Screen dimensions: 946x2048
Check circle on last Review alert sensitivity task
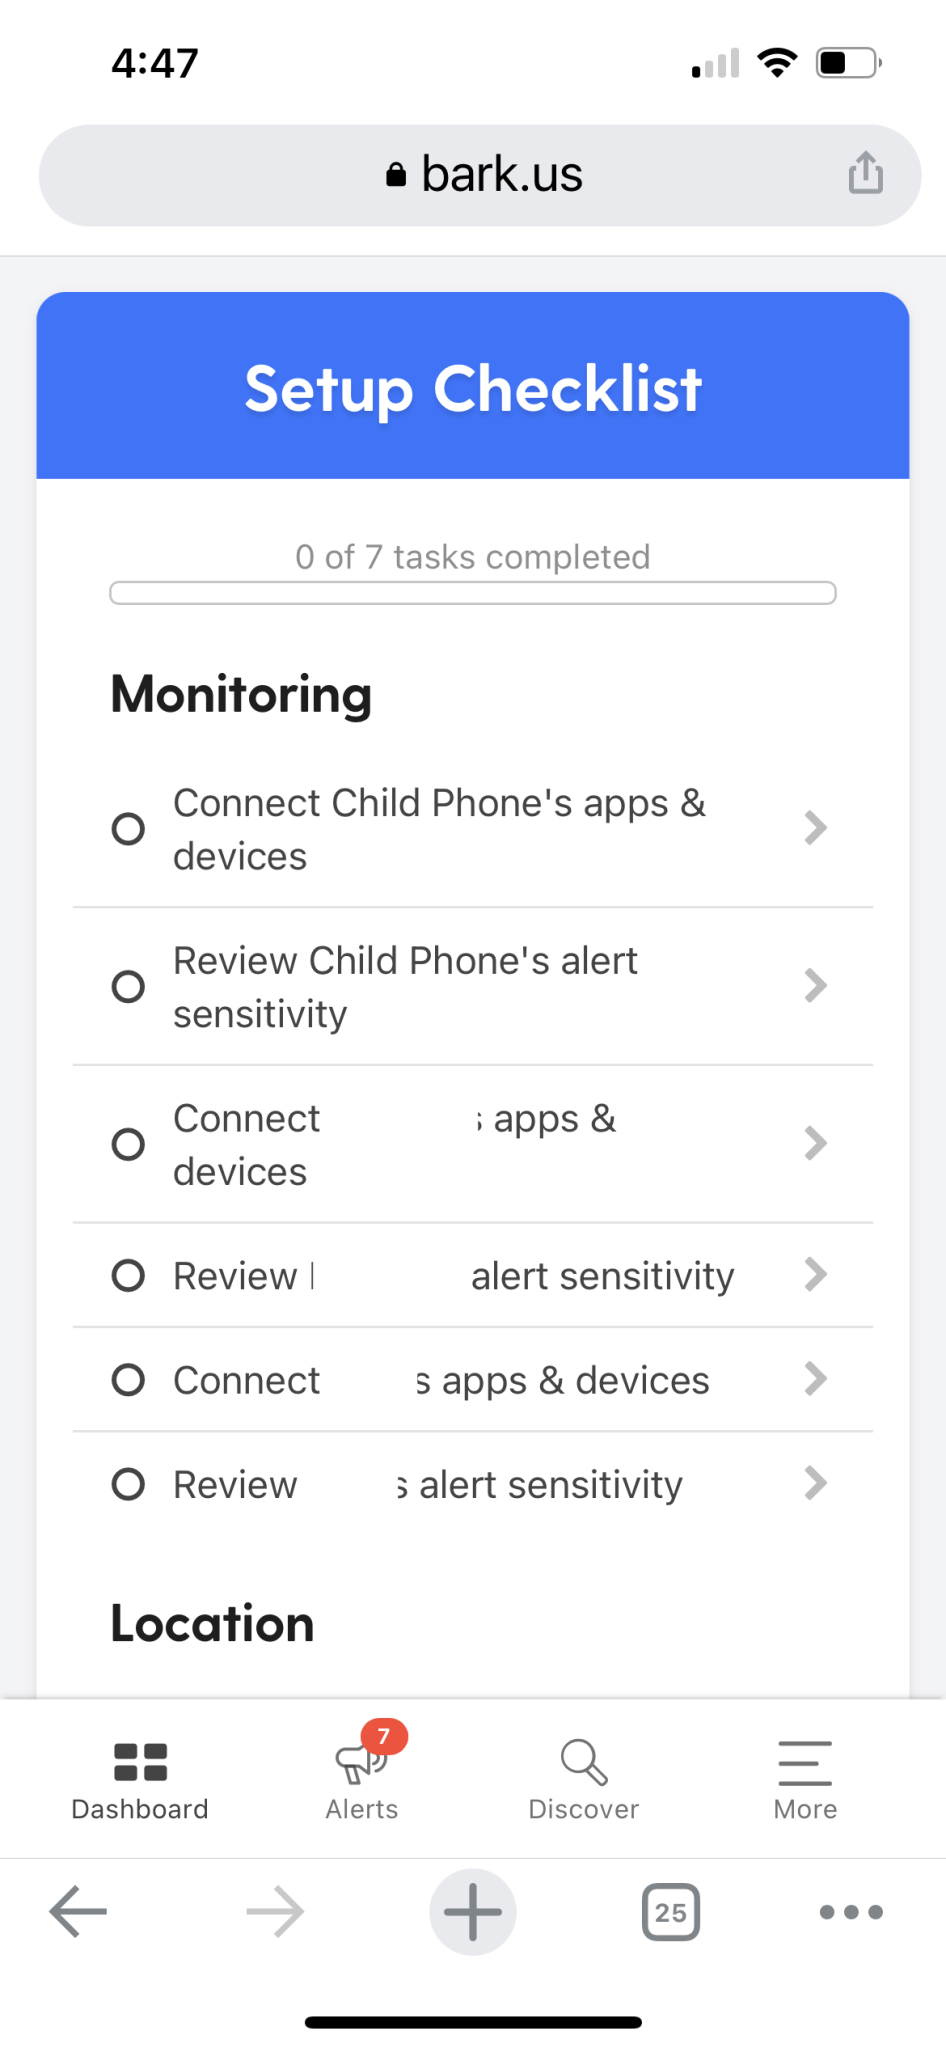128,1484
